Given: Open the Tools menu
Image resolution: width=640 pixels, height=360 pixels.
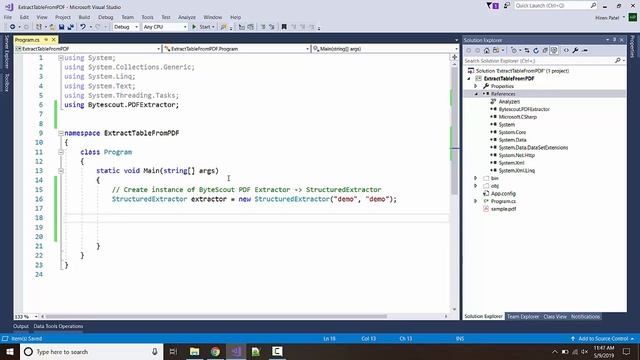Looking at the screenshot, I should coord(147,17).
